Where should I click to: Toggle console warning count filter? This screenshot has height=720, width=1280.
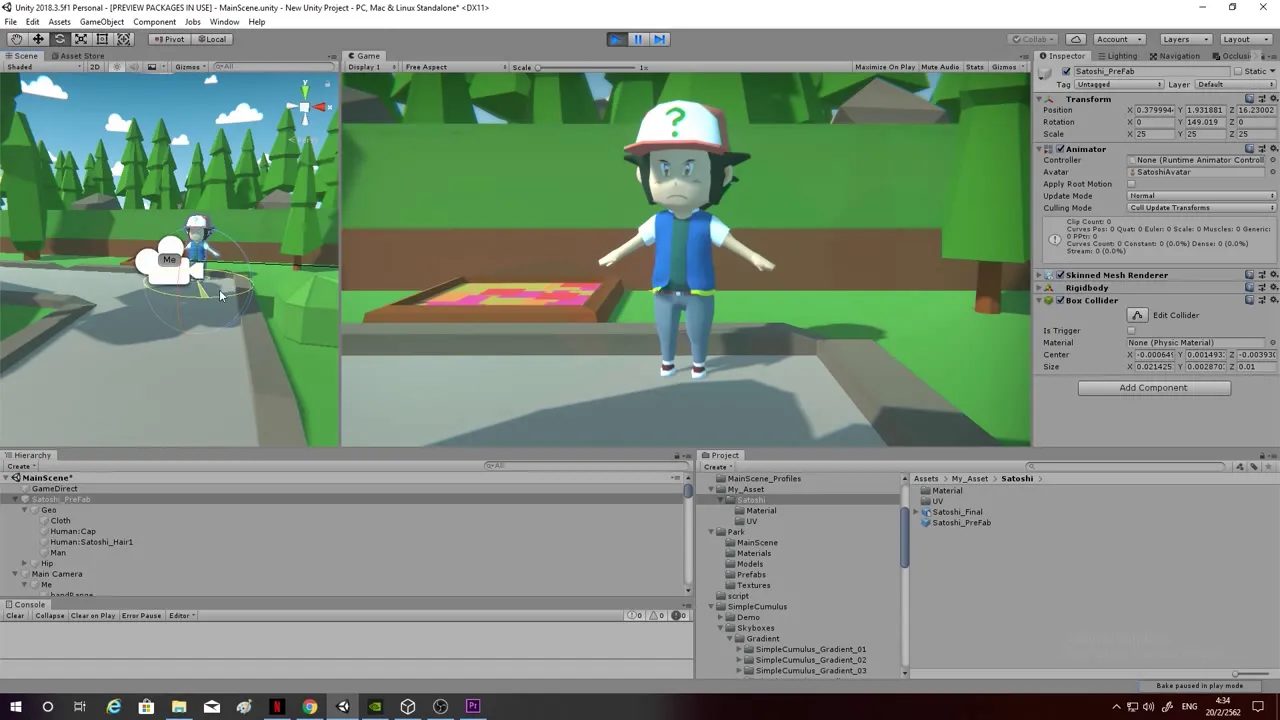pyautogui.click(x=656, y=615)
